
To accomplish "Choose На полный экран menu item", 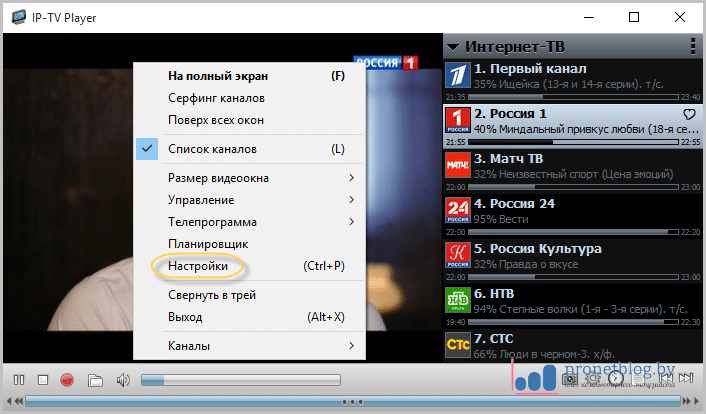I will click(249, 76).
